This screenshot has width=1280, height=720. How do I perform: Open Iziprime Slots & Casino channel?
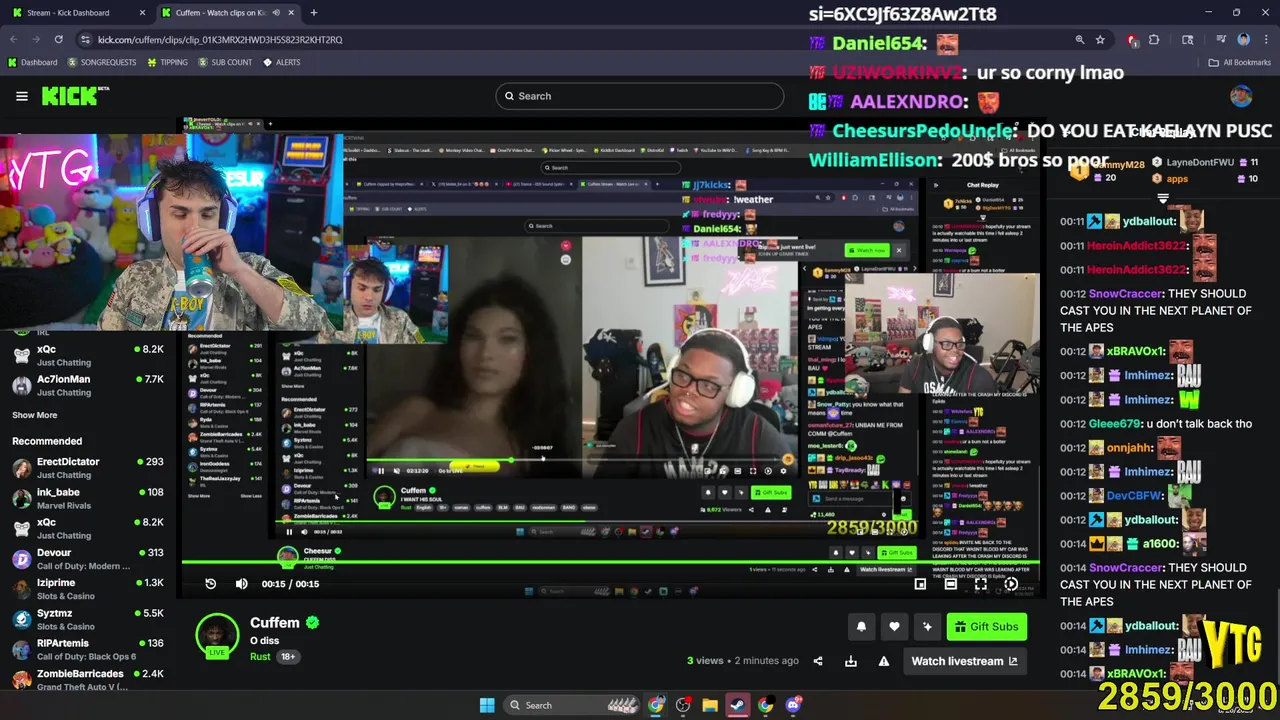click(88, 589)
